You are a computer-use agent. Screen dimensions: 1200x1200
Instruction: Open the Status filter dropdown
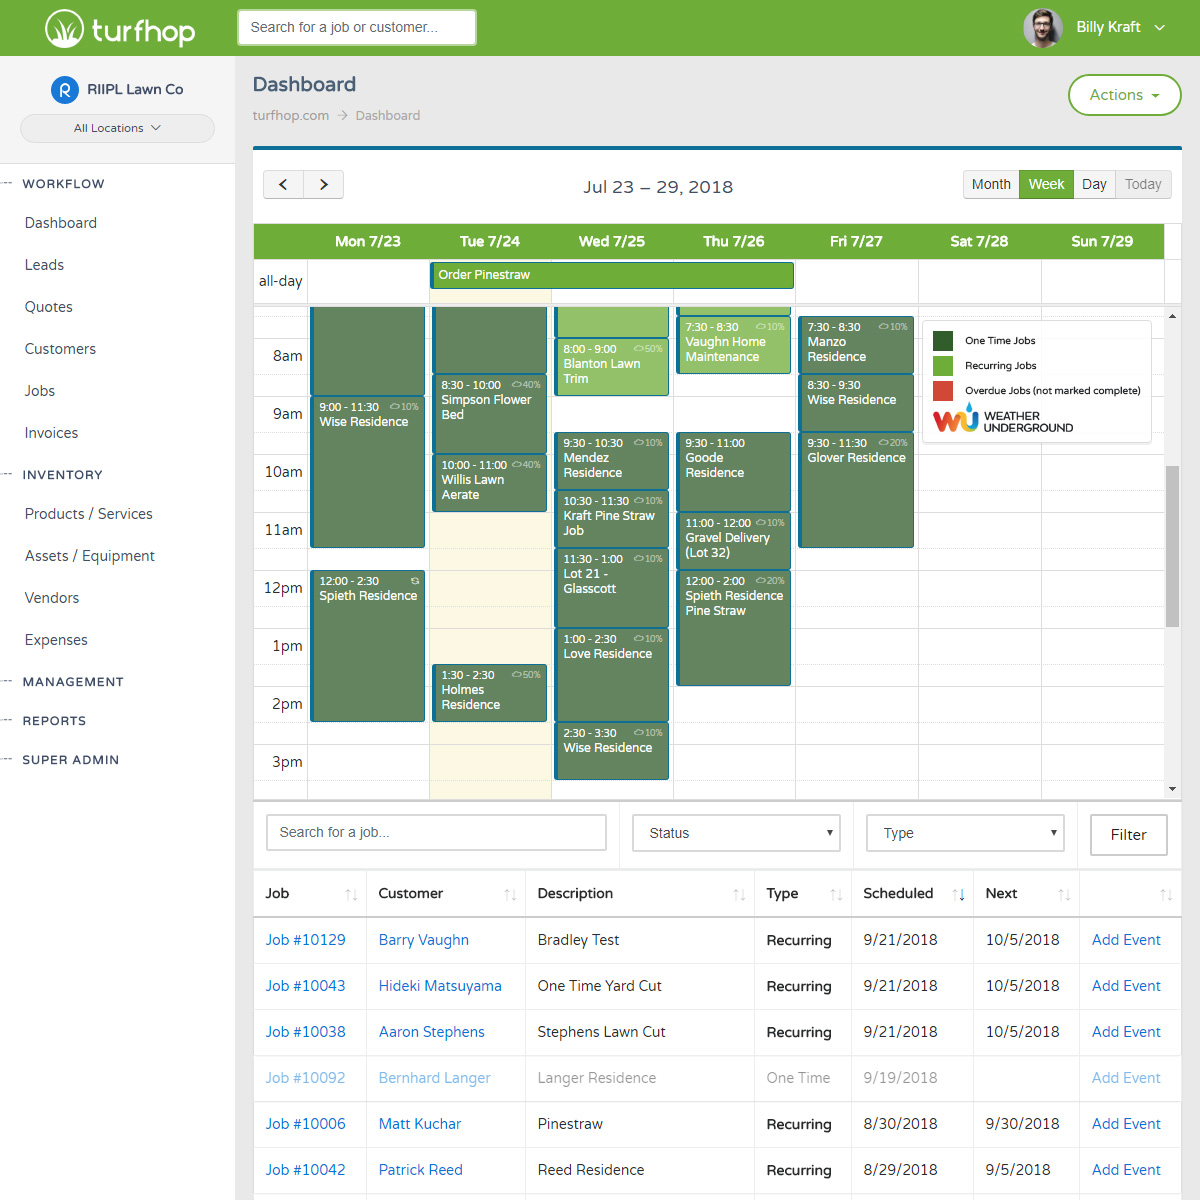(x=736, y=833)
